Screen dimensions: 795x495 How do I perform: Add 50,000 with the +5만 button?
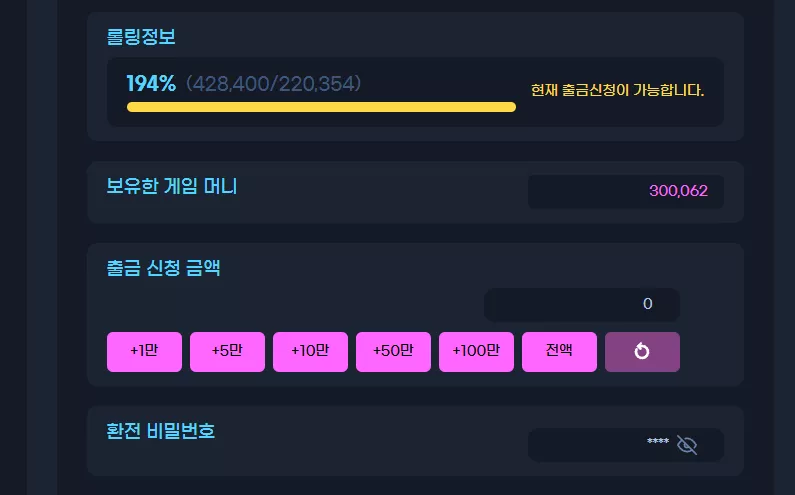[x=227, y=351]
